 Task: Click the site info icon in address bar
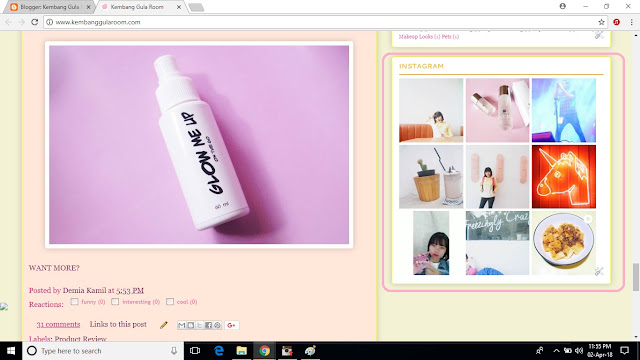click(49, 22)
